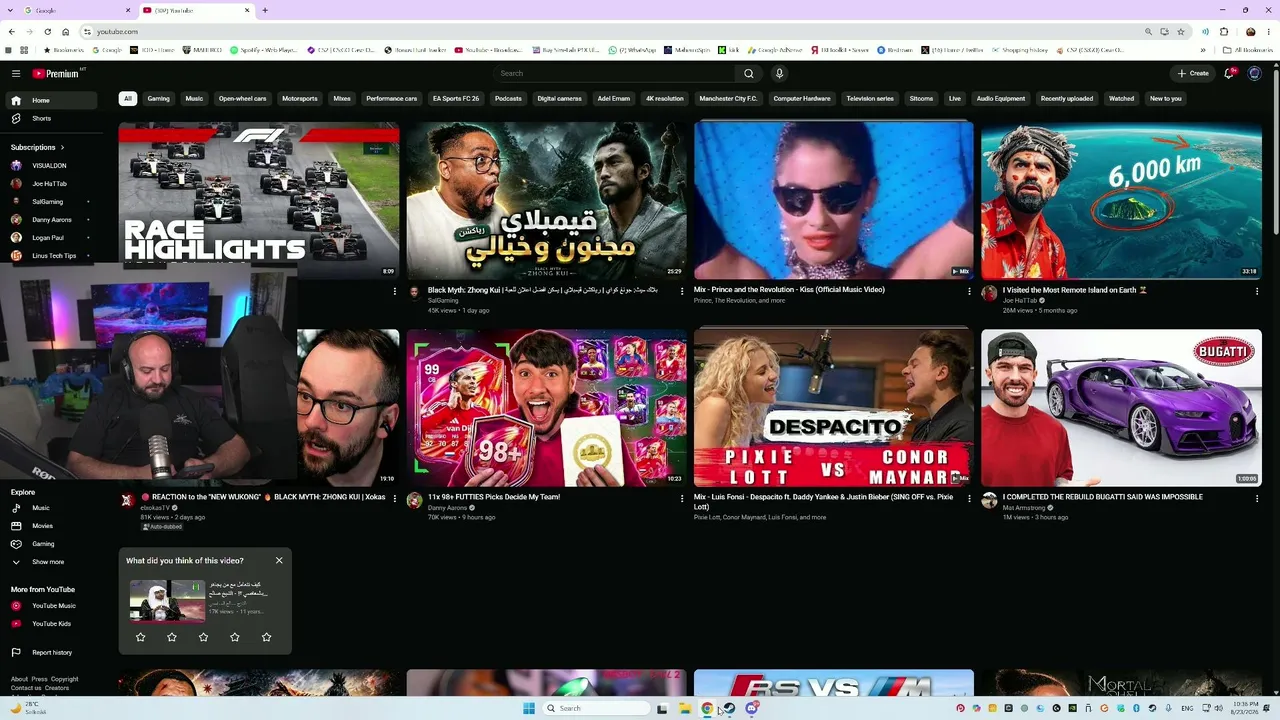The height and width of the screenshot is (720, 1280).
Task: Start voice search with the microphone
Action: [779, 73]
